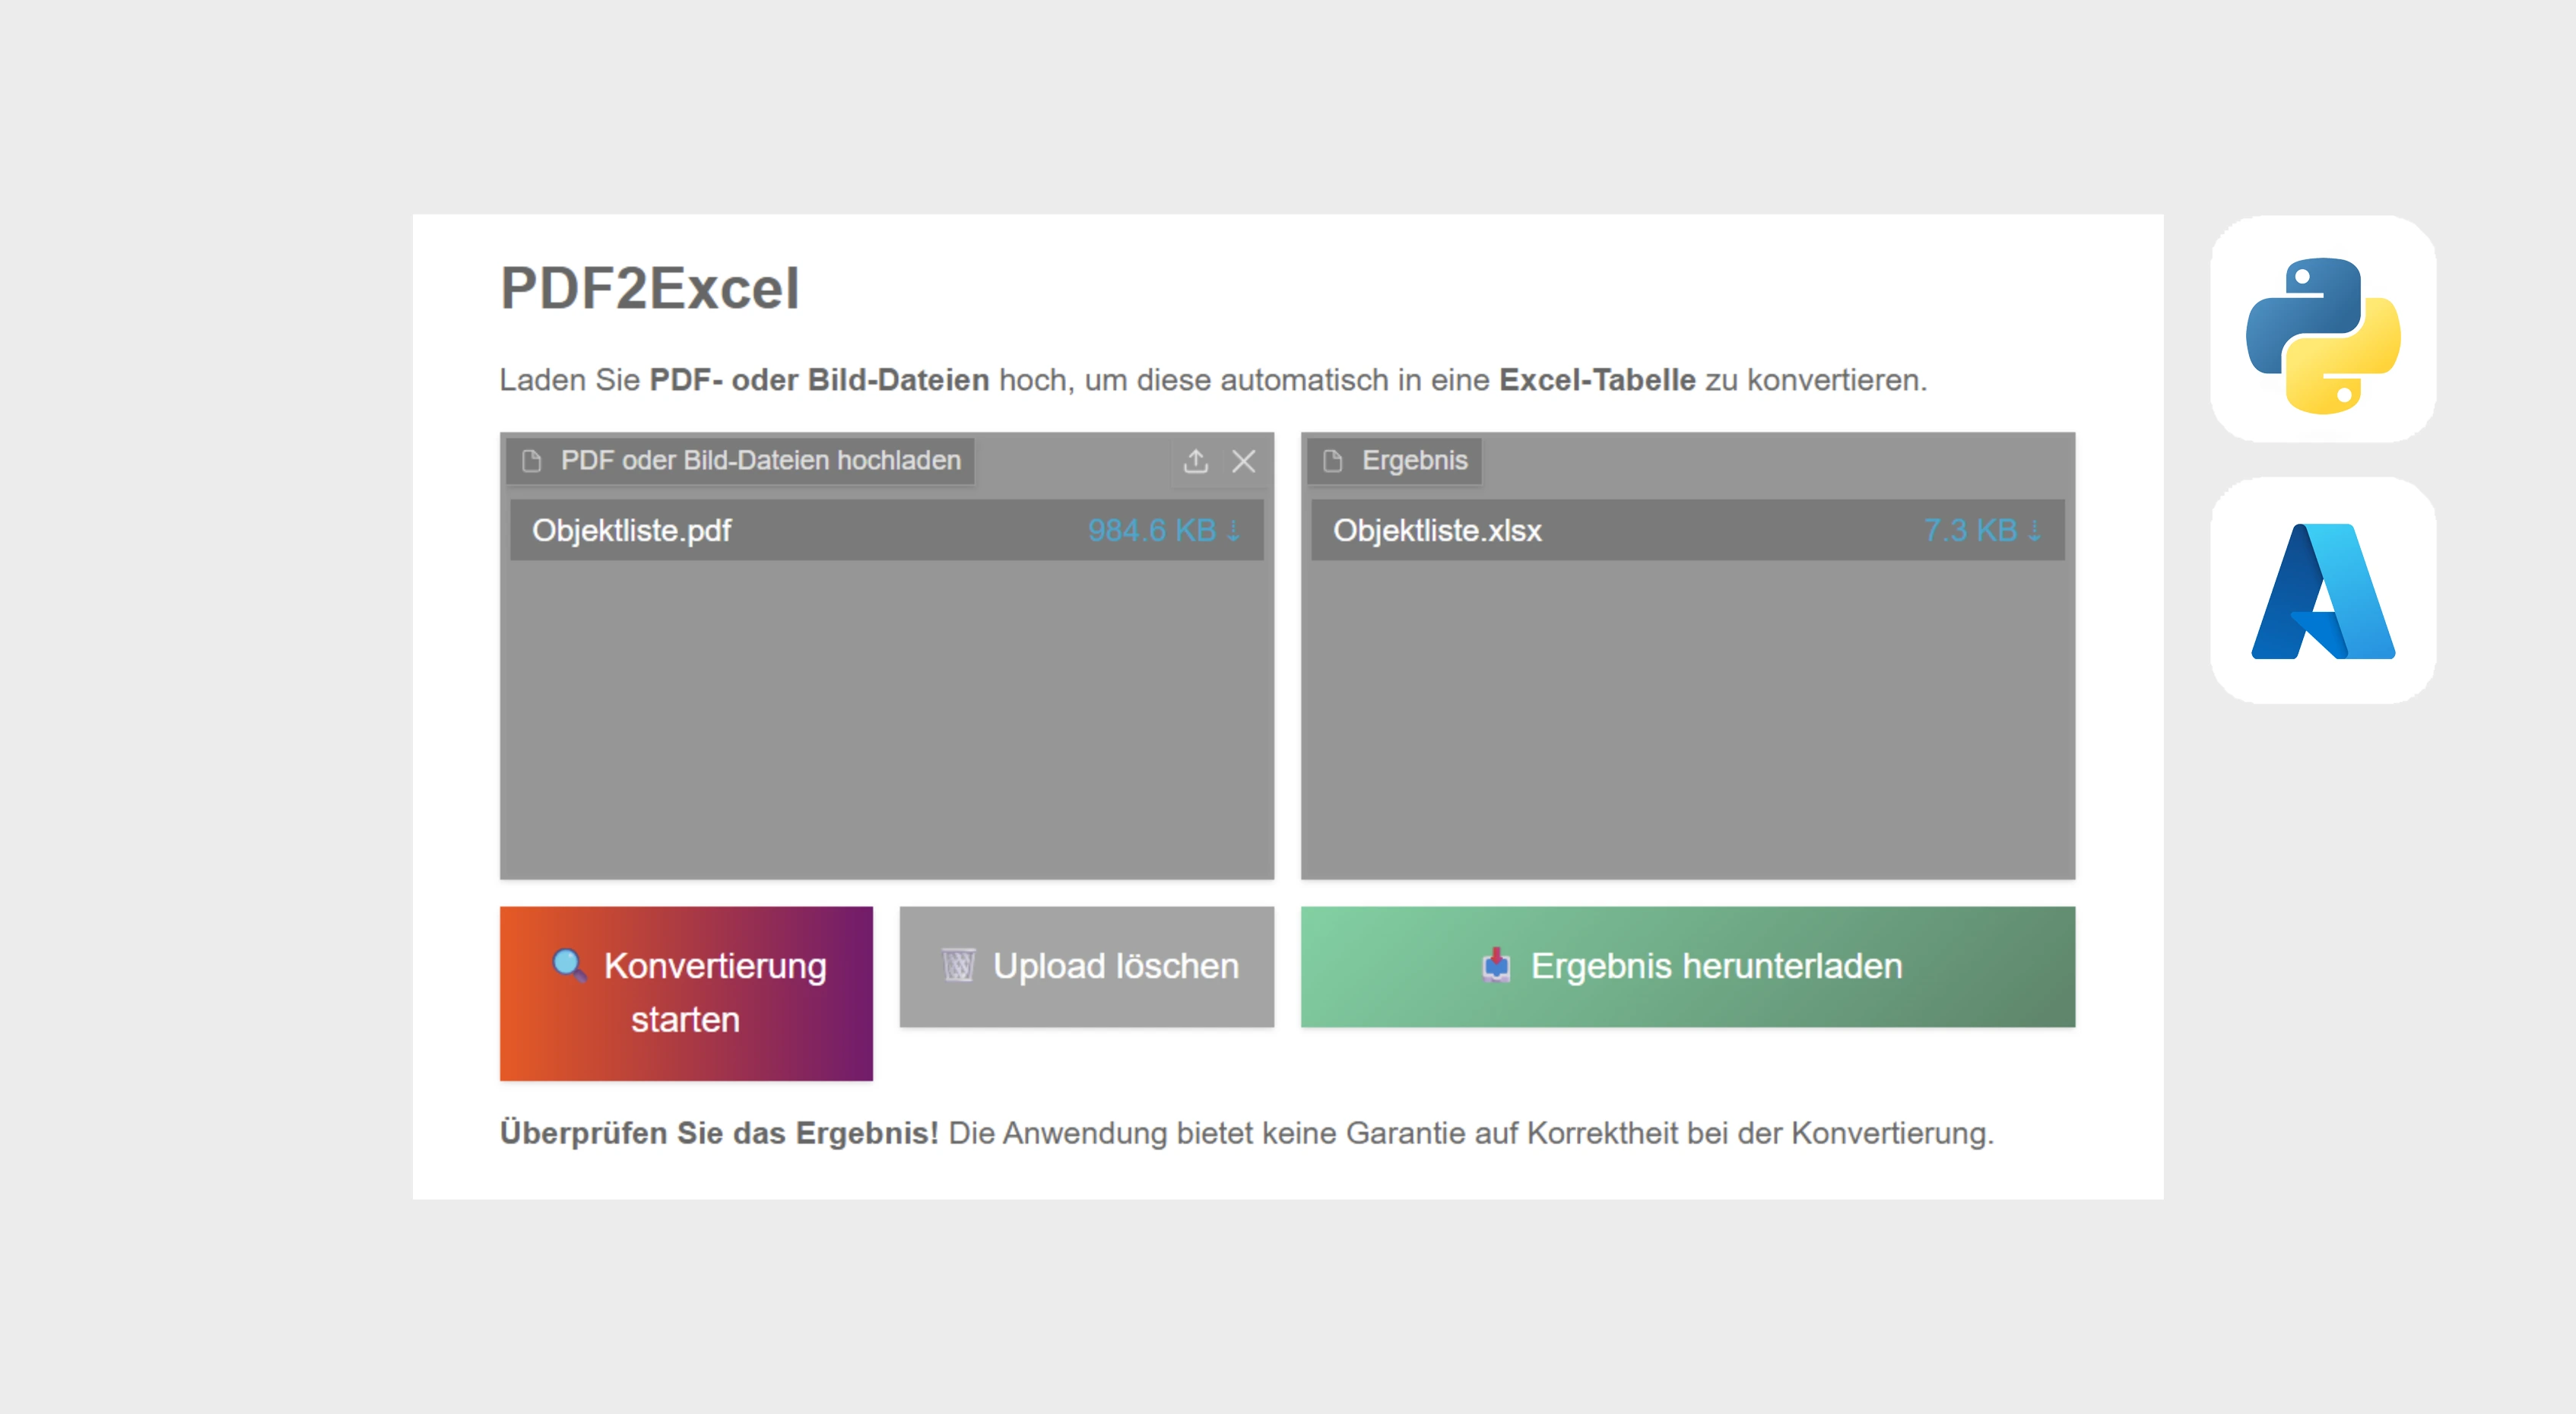Download Objektliste.pdf via the 984.6 KB link

tap(1163, 530)
